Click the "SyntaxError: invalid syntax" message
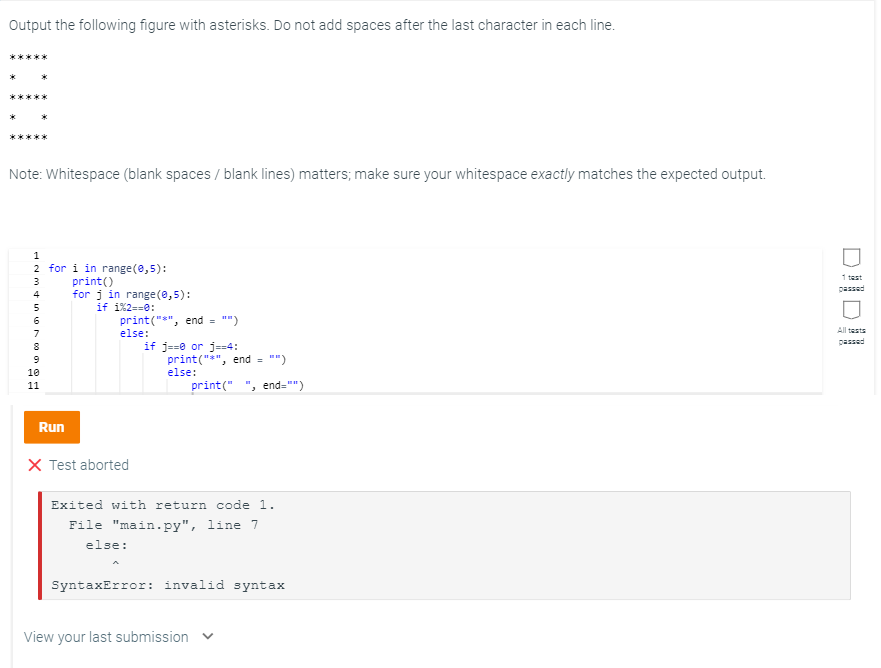The width and height of the screenshot is (881, 668). point(168,585)
